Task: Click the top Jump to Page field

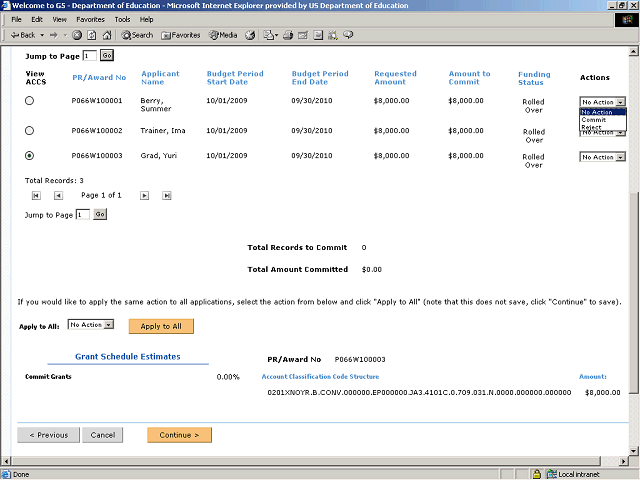Action: pyautogui.click(x=89, y=56)
